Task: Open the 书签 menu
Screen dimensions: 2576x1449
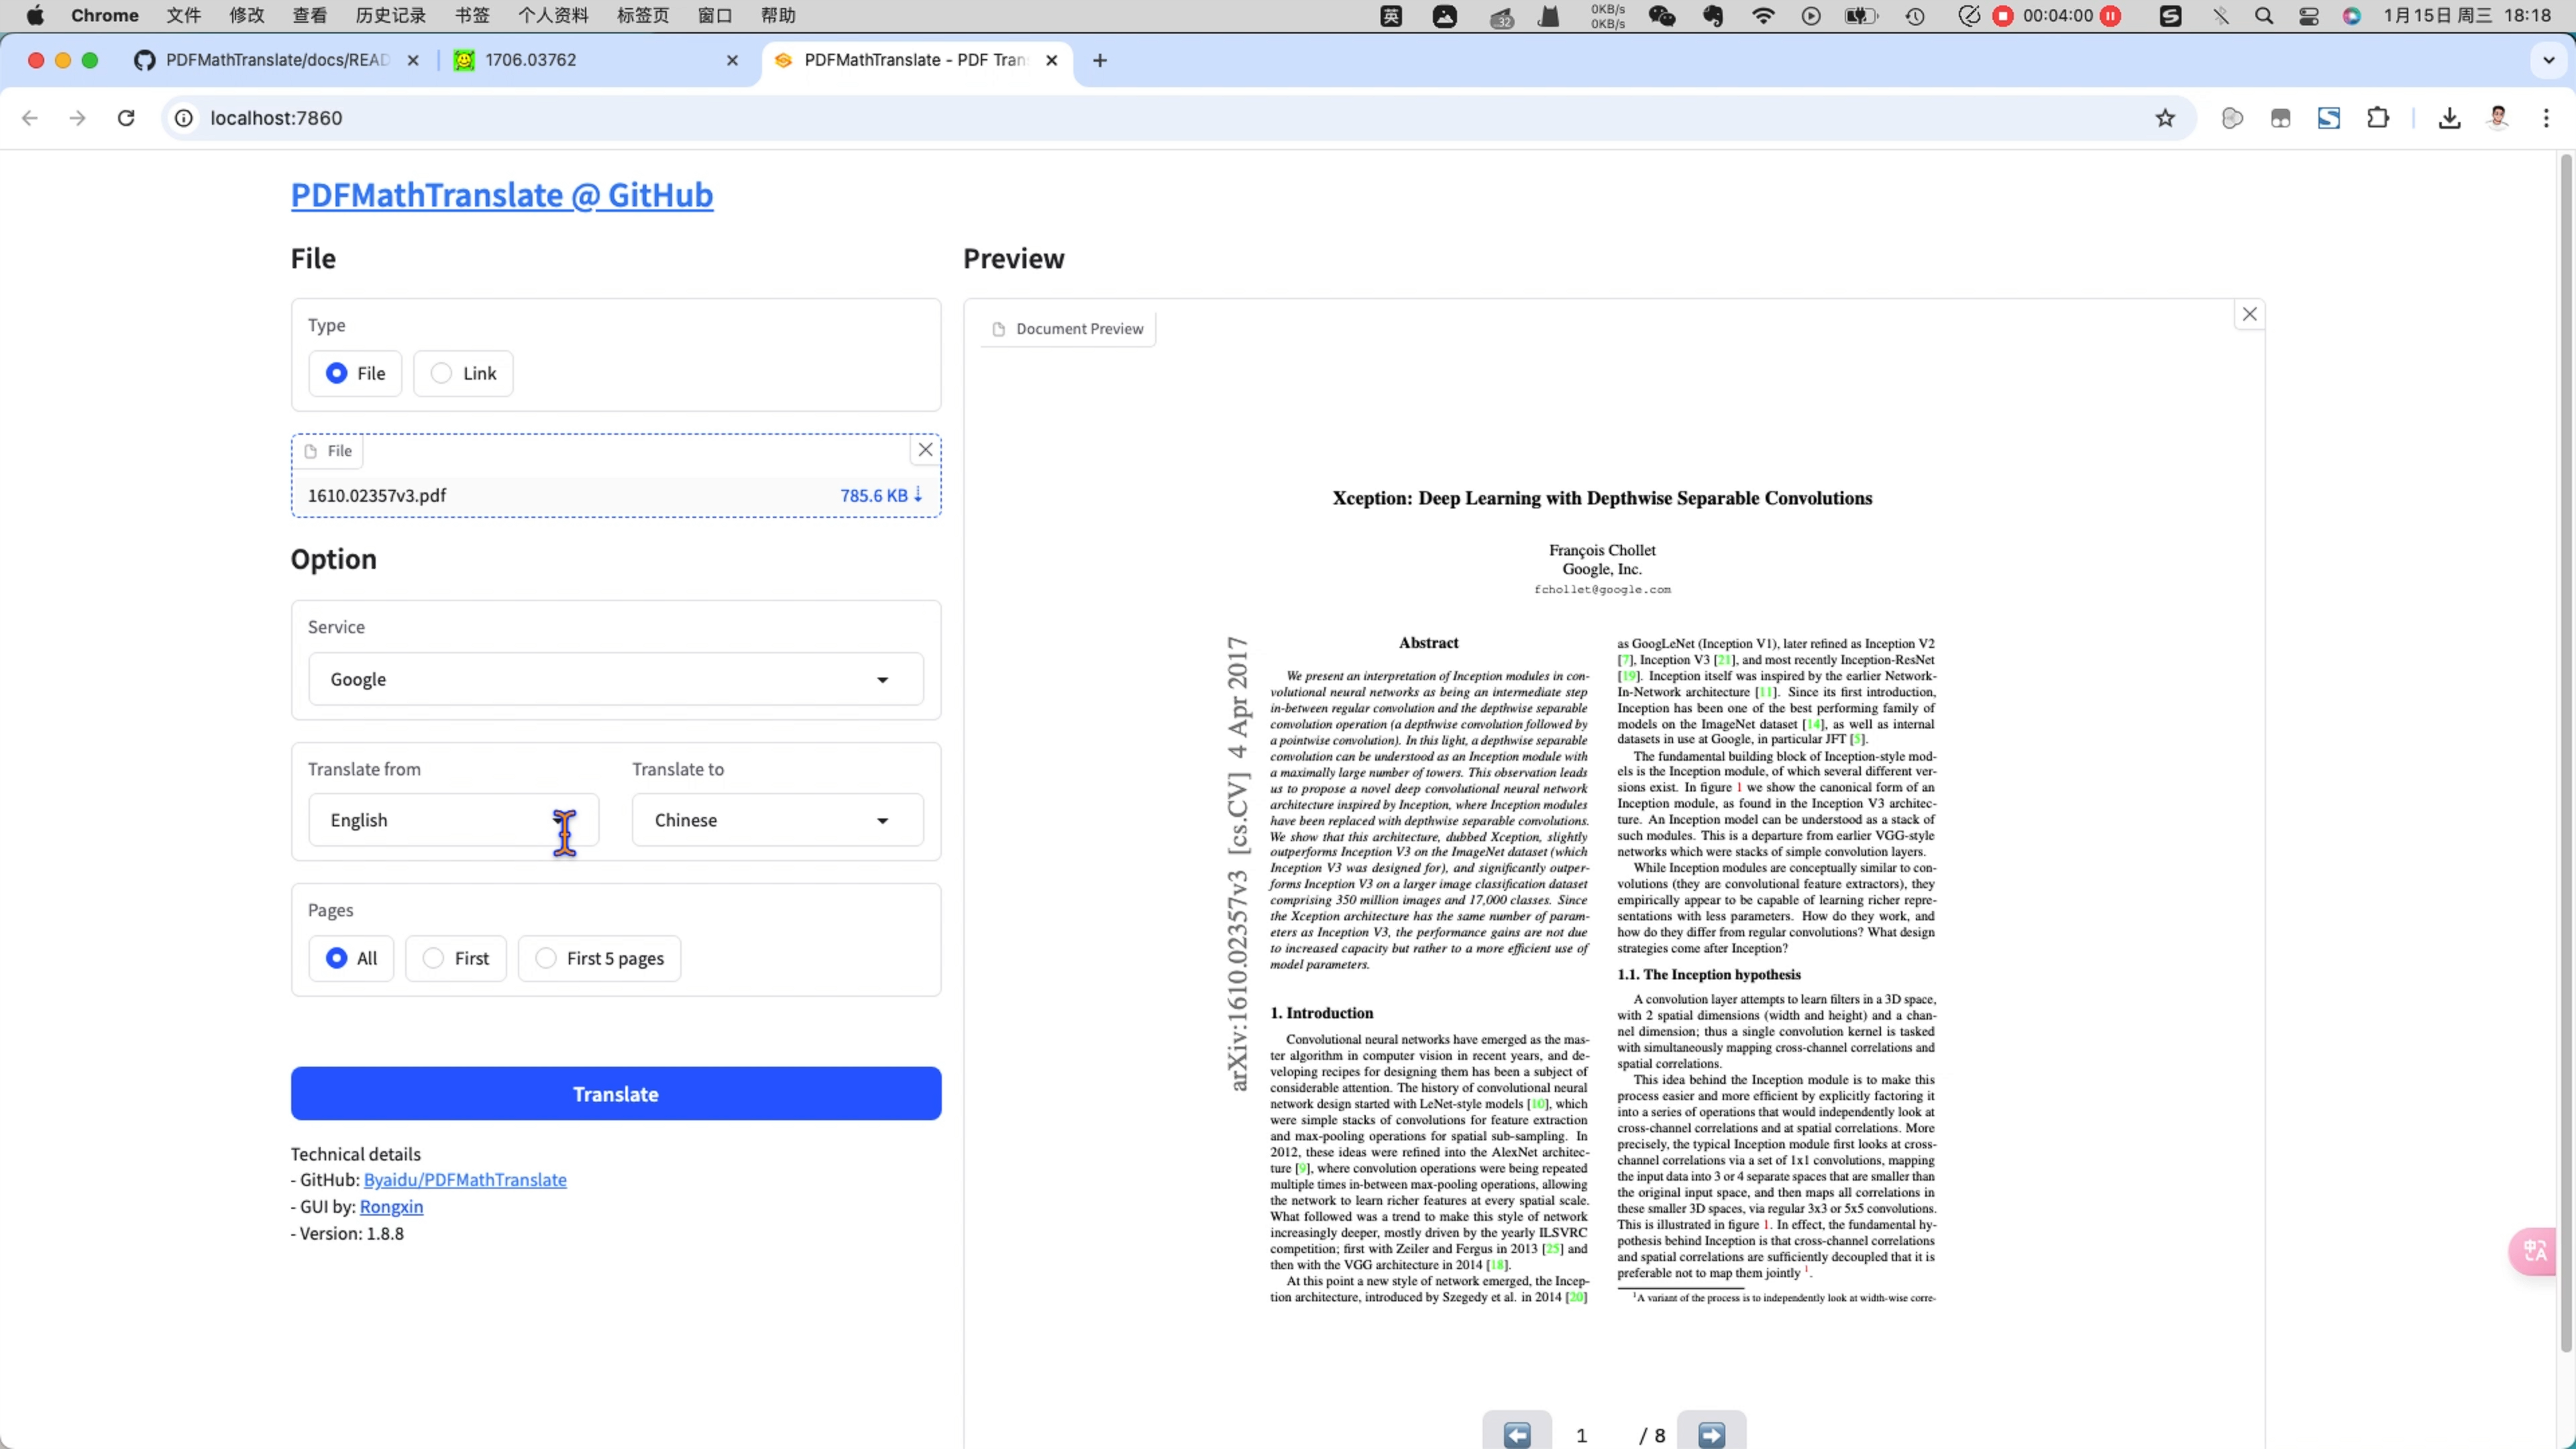Action: [472, 15]
